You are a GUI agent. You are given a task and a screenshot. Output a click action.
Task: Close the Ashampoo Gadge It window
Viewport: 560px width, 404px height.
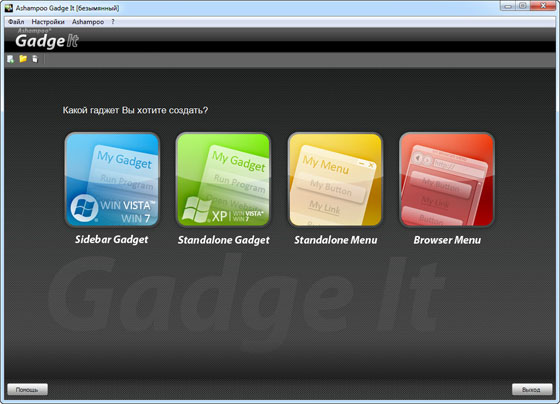point(543,6)
